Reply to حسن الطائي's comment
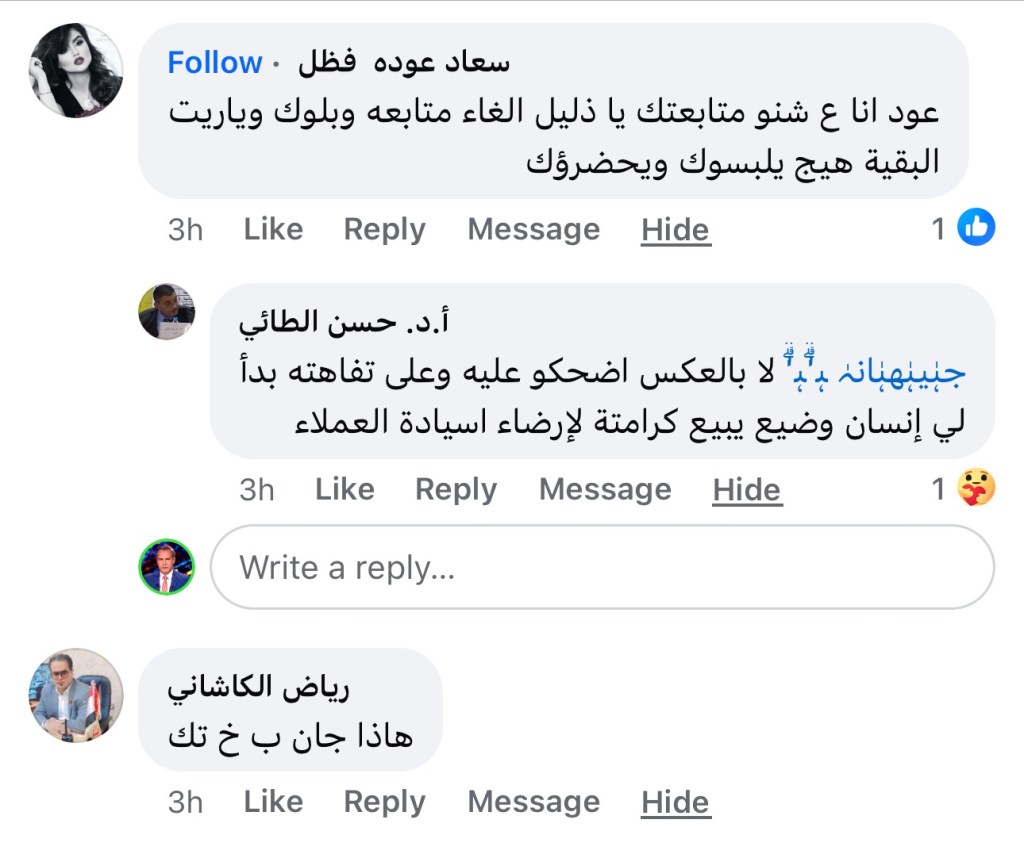This screenshot has height=854, width=1024. (x=456, y=489)
